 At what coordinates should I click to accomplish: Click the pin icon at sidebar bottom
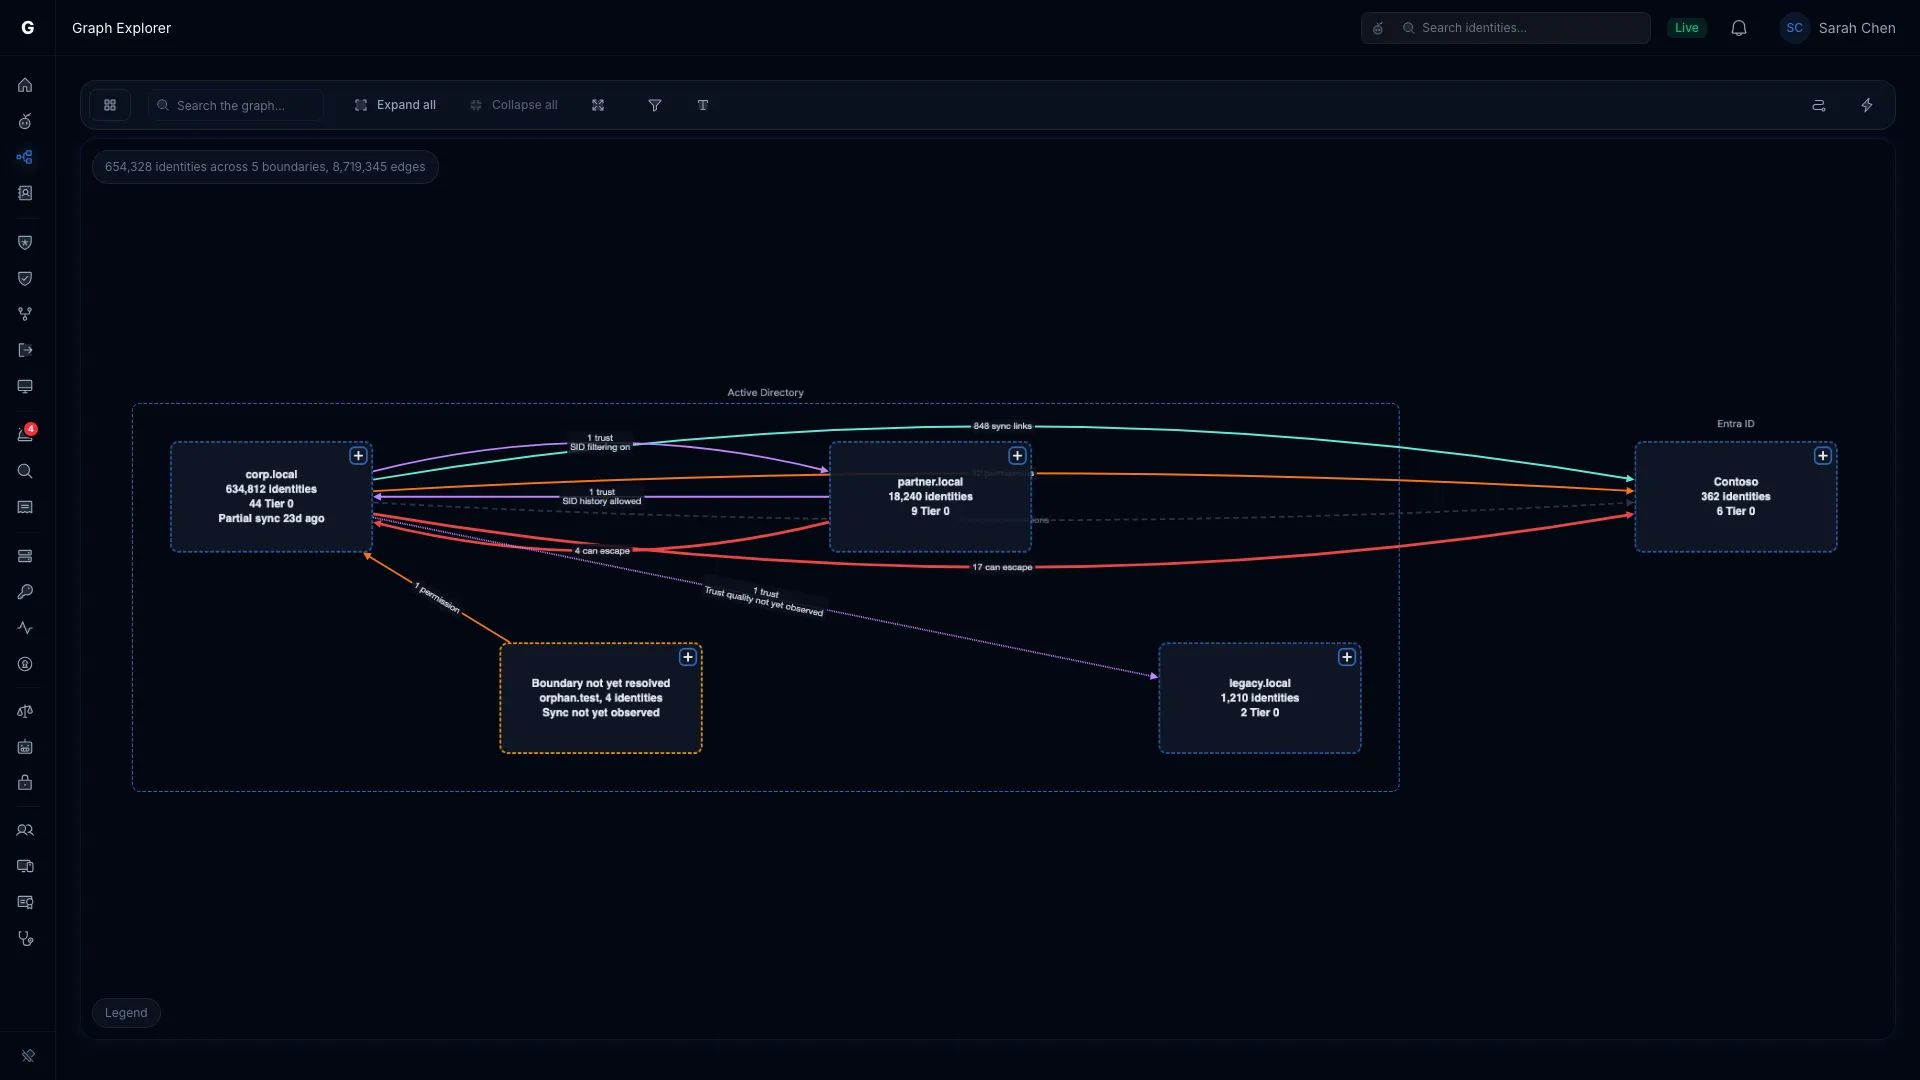(28, 1055)
